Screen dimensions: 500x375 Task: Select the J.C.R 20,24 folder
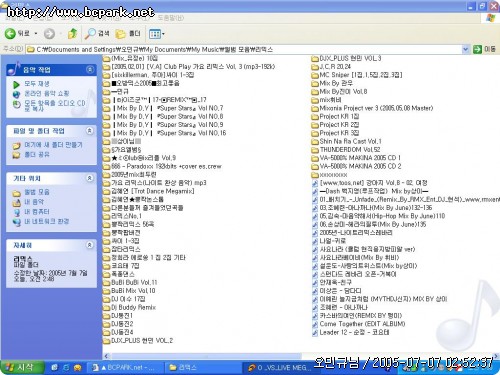click(331, 67)
